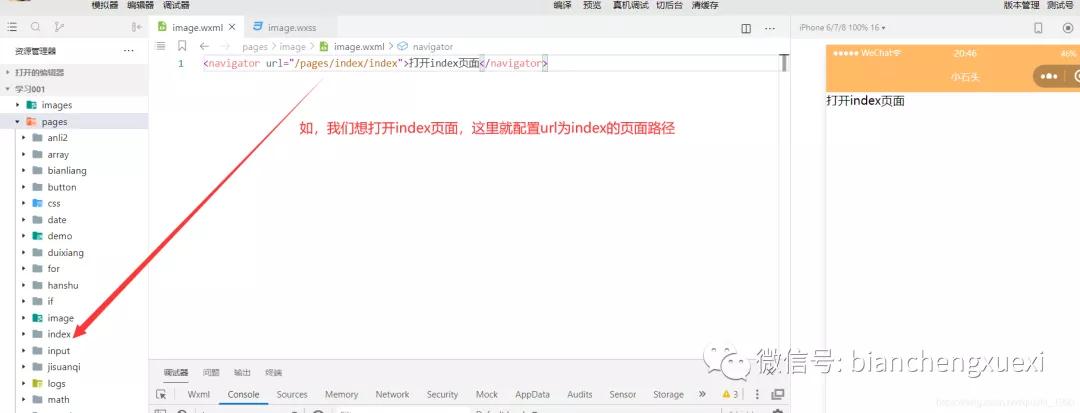Split the editor with the layout icon
The height and width of the screenshot is (413, 1080).
pos(746,28)
